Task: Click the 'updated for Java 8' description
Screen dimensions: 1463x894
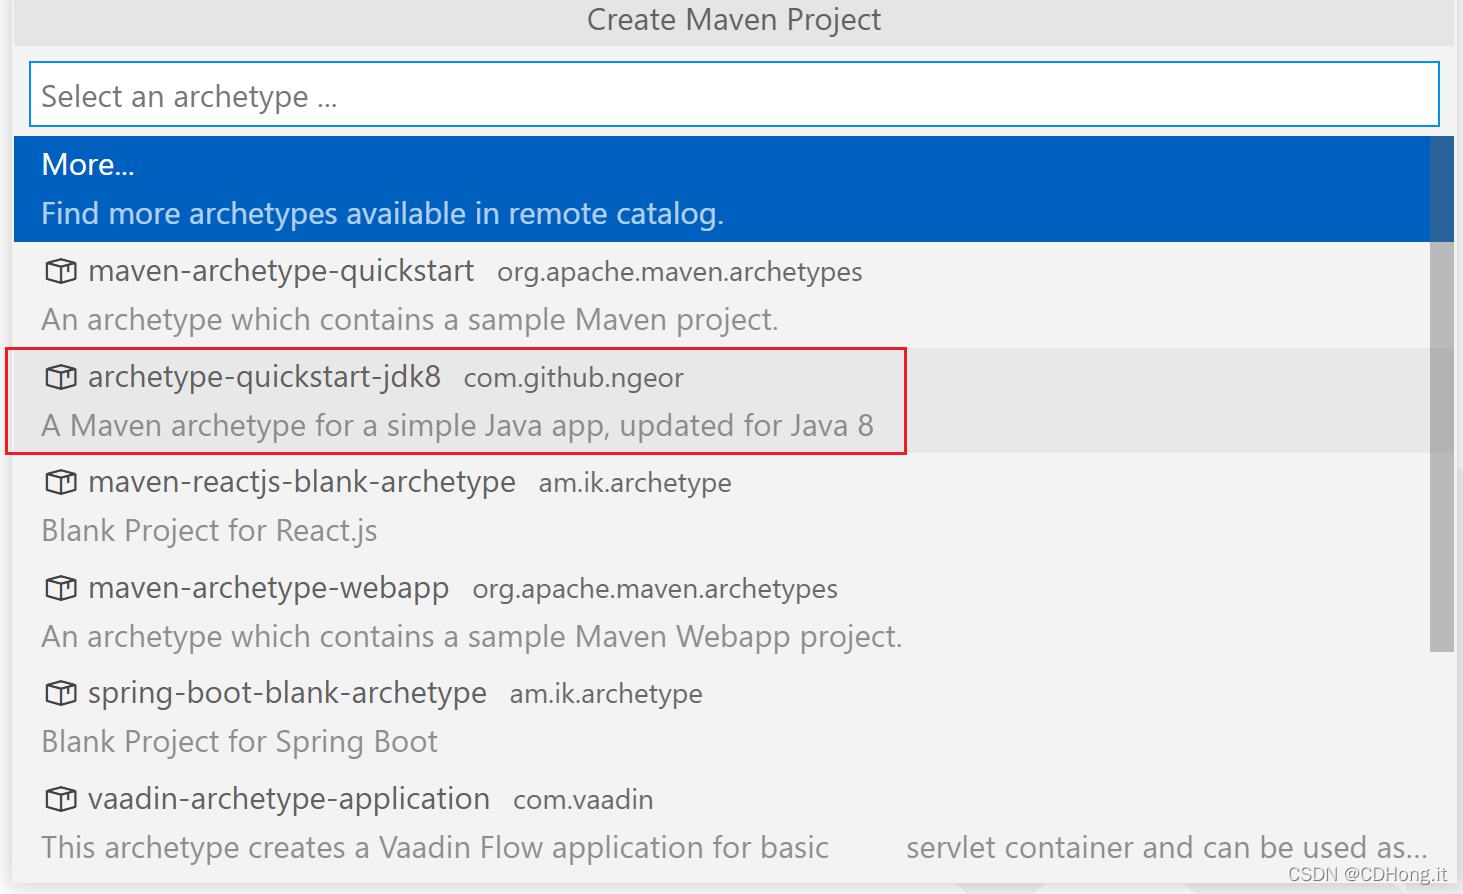Action: click(457, 426)
